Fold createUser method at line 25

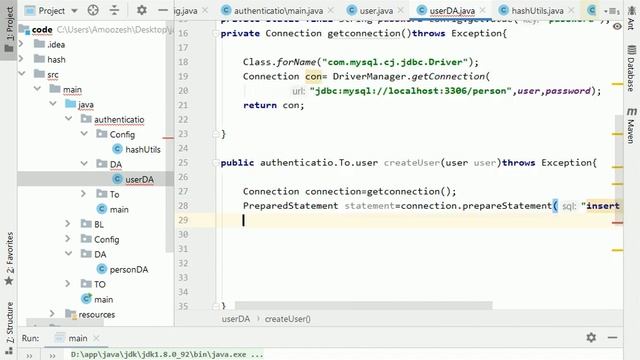click(216, 162)
